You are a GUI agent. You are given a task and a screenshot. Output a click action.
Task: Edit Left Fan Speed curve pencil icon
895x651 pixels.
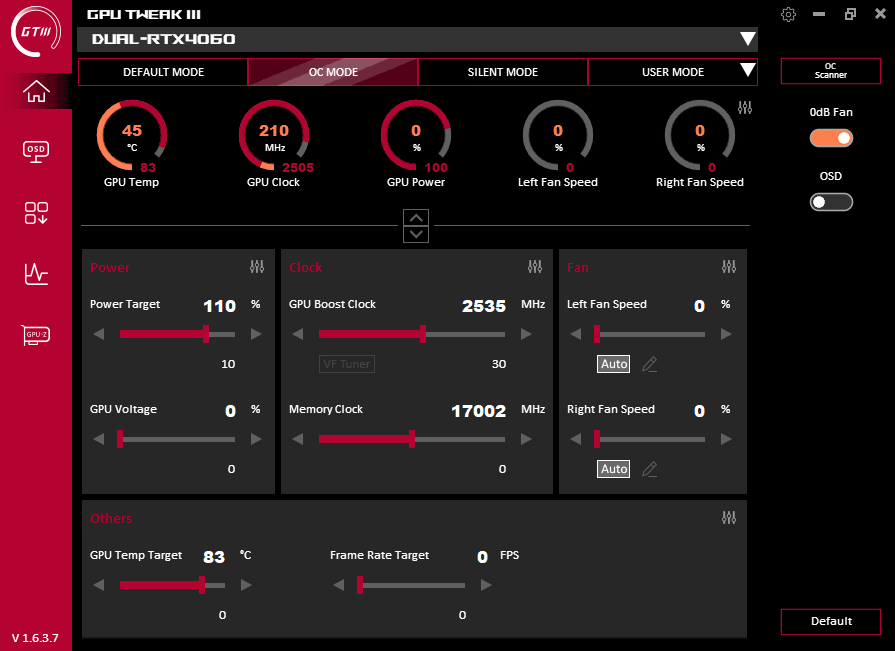coord(650,364)
